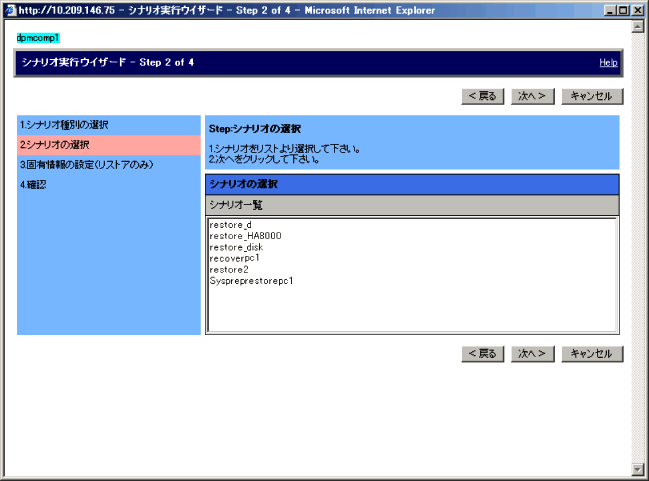Click the top 'キャンセル' cancel button
This screenshot has width=649, height=481.
[x=592, y=96]
